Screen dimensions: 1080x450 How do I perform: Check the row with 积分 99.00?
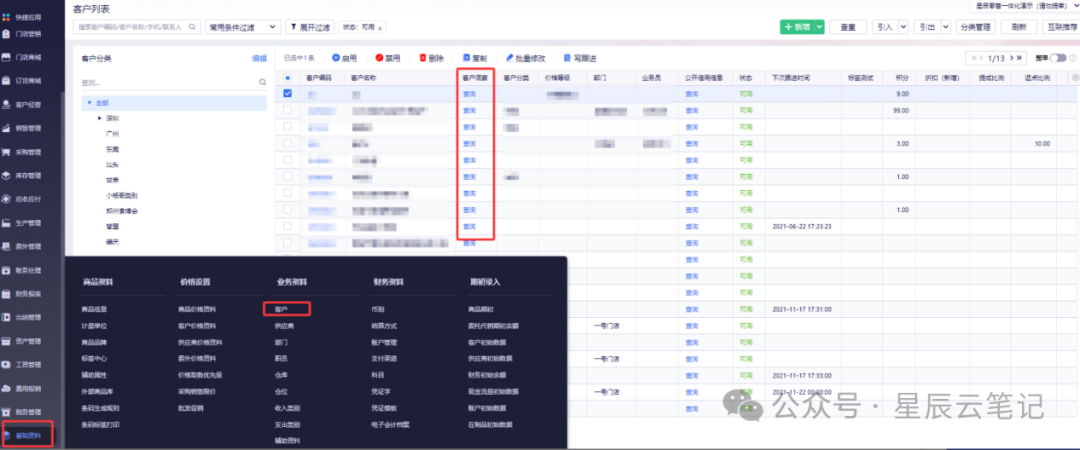tap(287, 110)
